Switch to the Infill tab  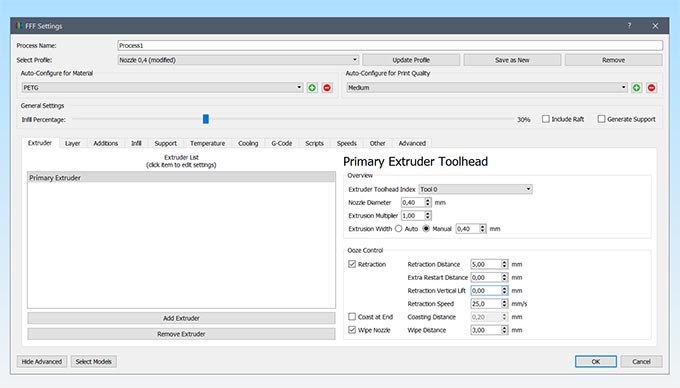point(136,143)
